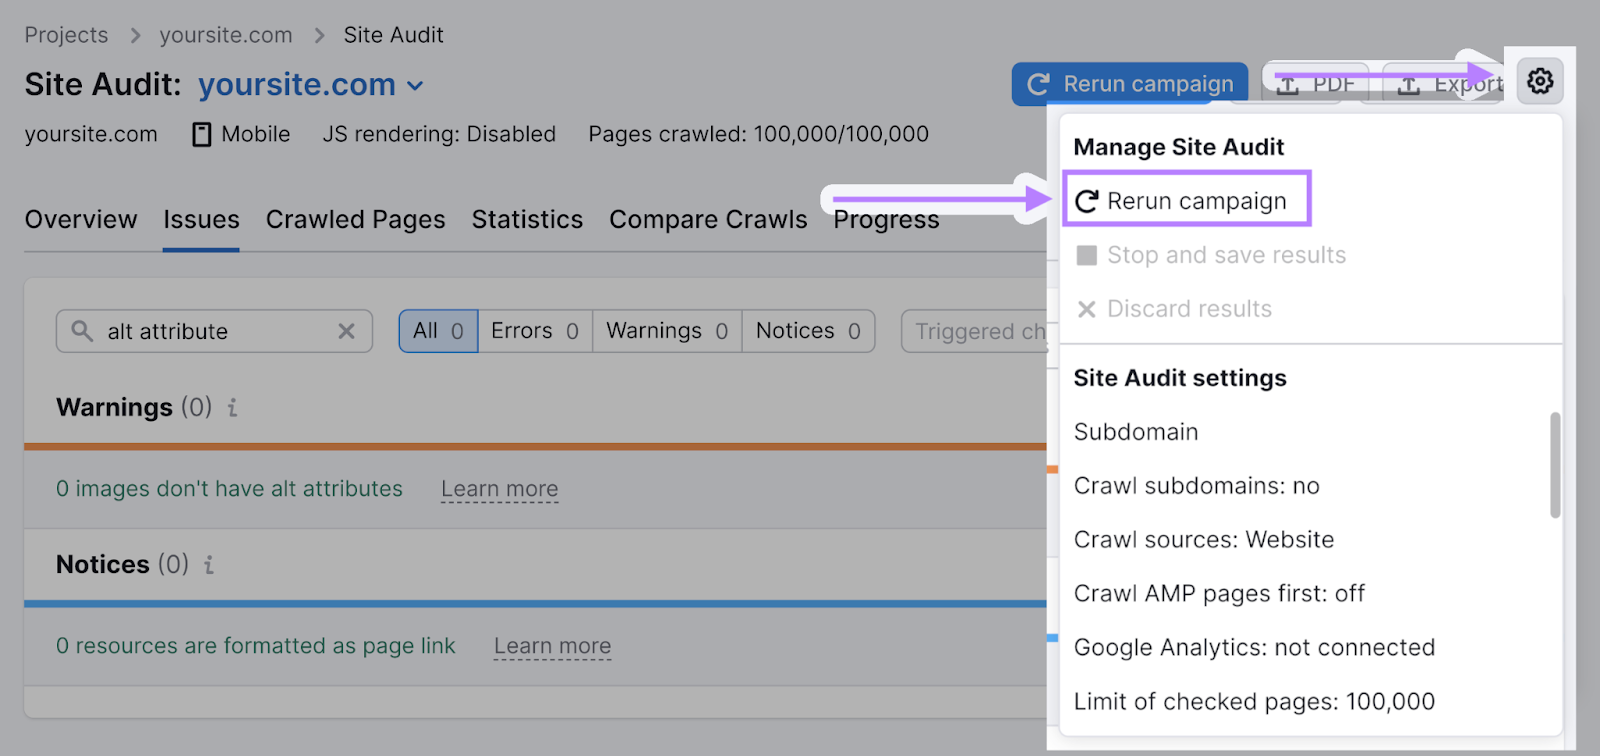Select the All filter

point(438,331)
